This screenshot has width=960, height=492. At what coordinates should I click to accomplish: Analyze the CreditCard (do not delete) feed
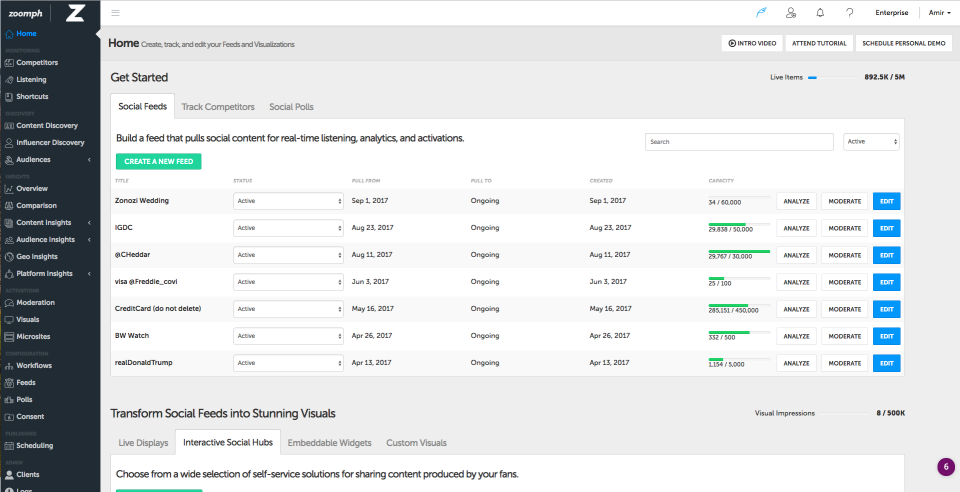tap(796, 310)
